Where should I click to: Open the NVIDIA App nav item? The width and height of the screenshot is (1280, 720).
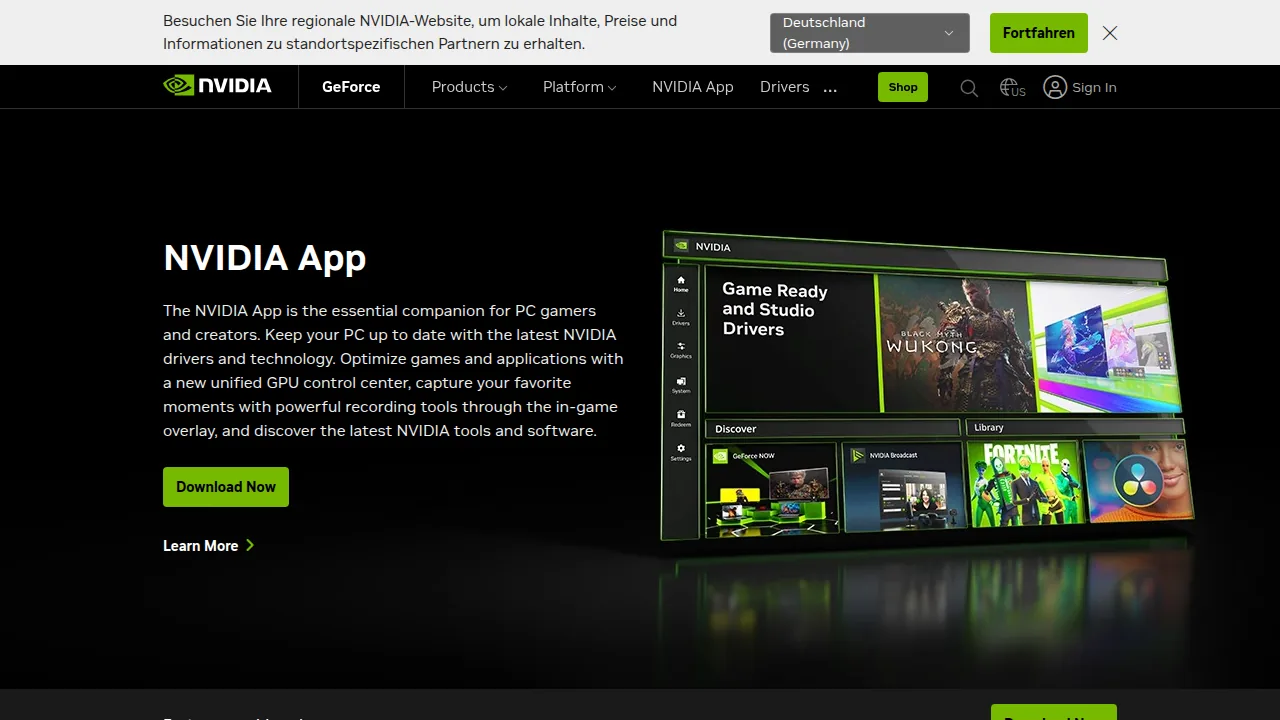(x=693, y=87)
